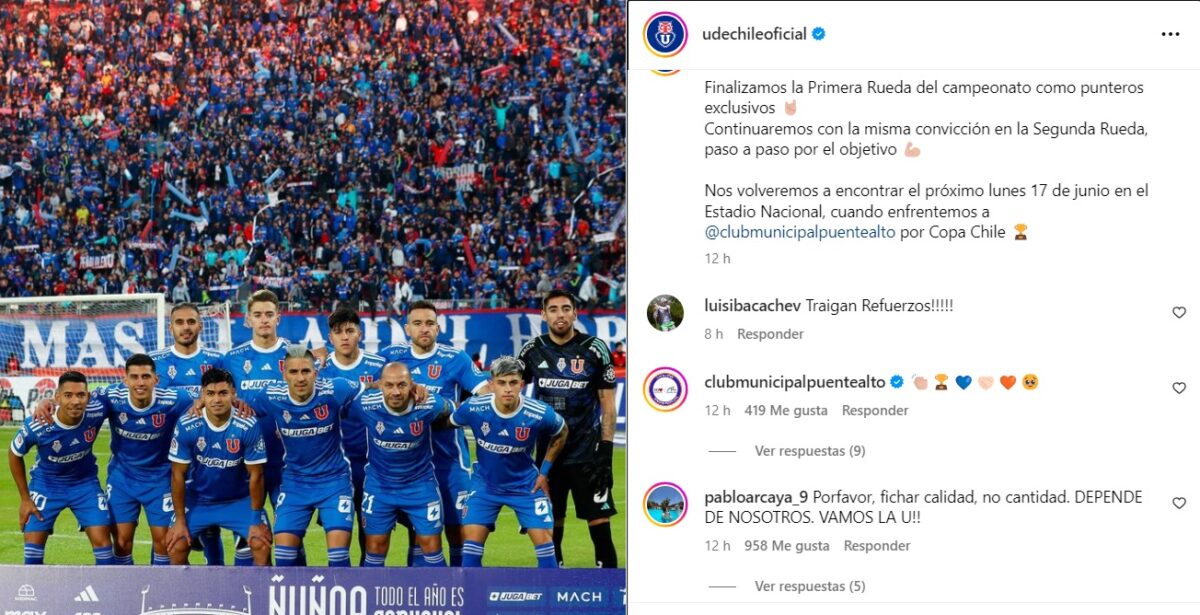Like clubmunicipalpuentealto's comment with the heart
The image size is (1200, 615).
(1179, 388)
